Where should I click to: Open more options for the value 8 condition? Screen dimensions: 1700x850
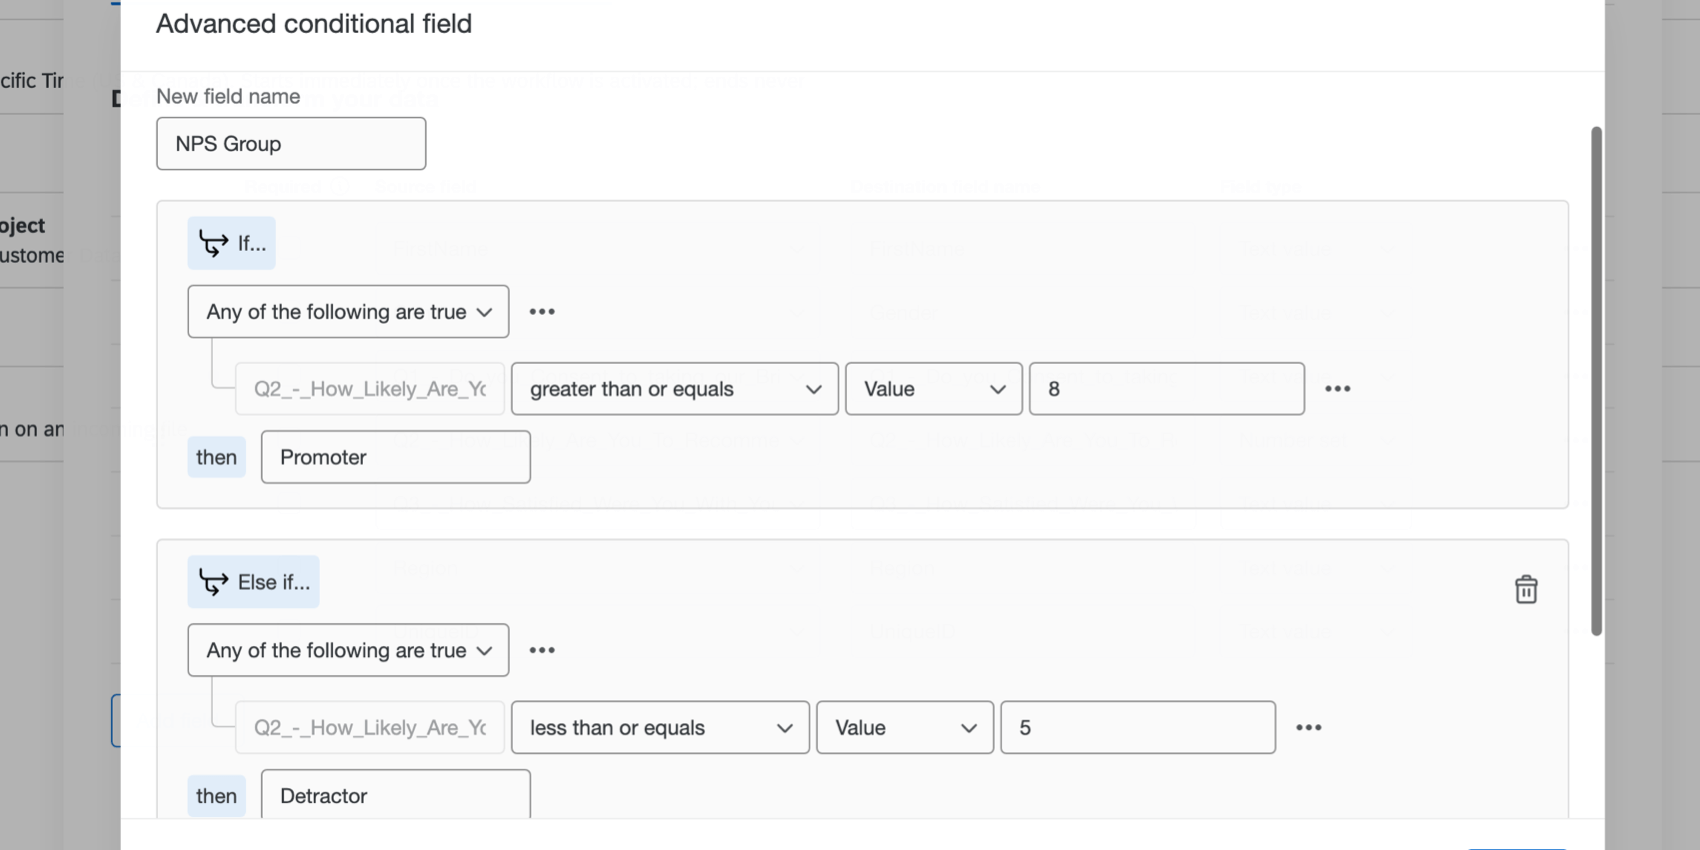coord(1337,389)
